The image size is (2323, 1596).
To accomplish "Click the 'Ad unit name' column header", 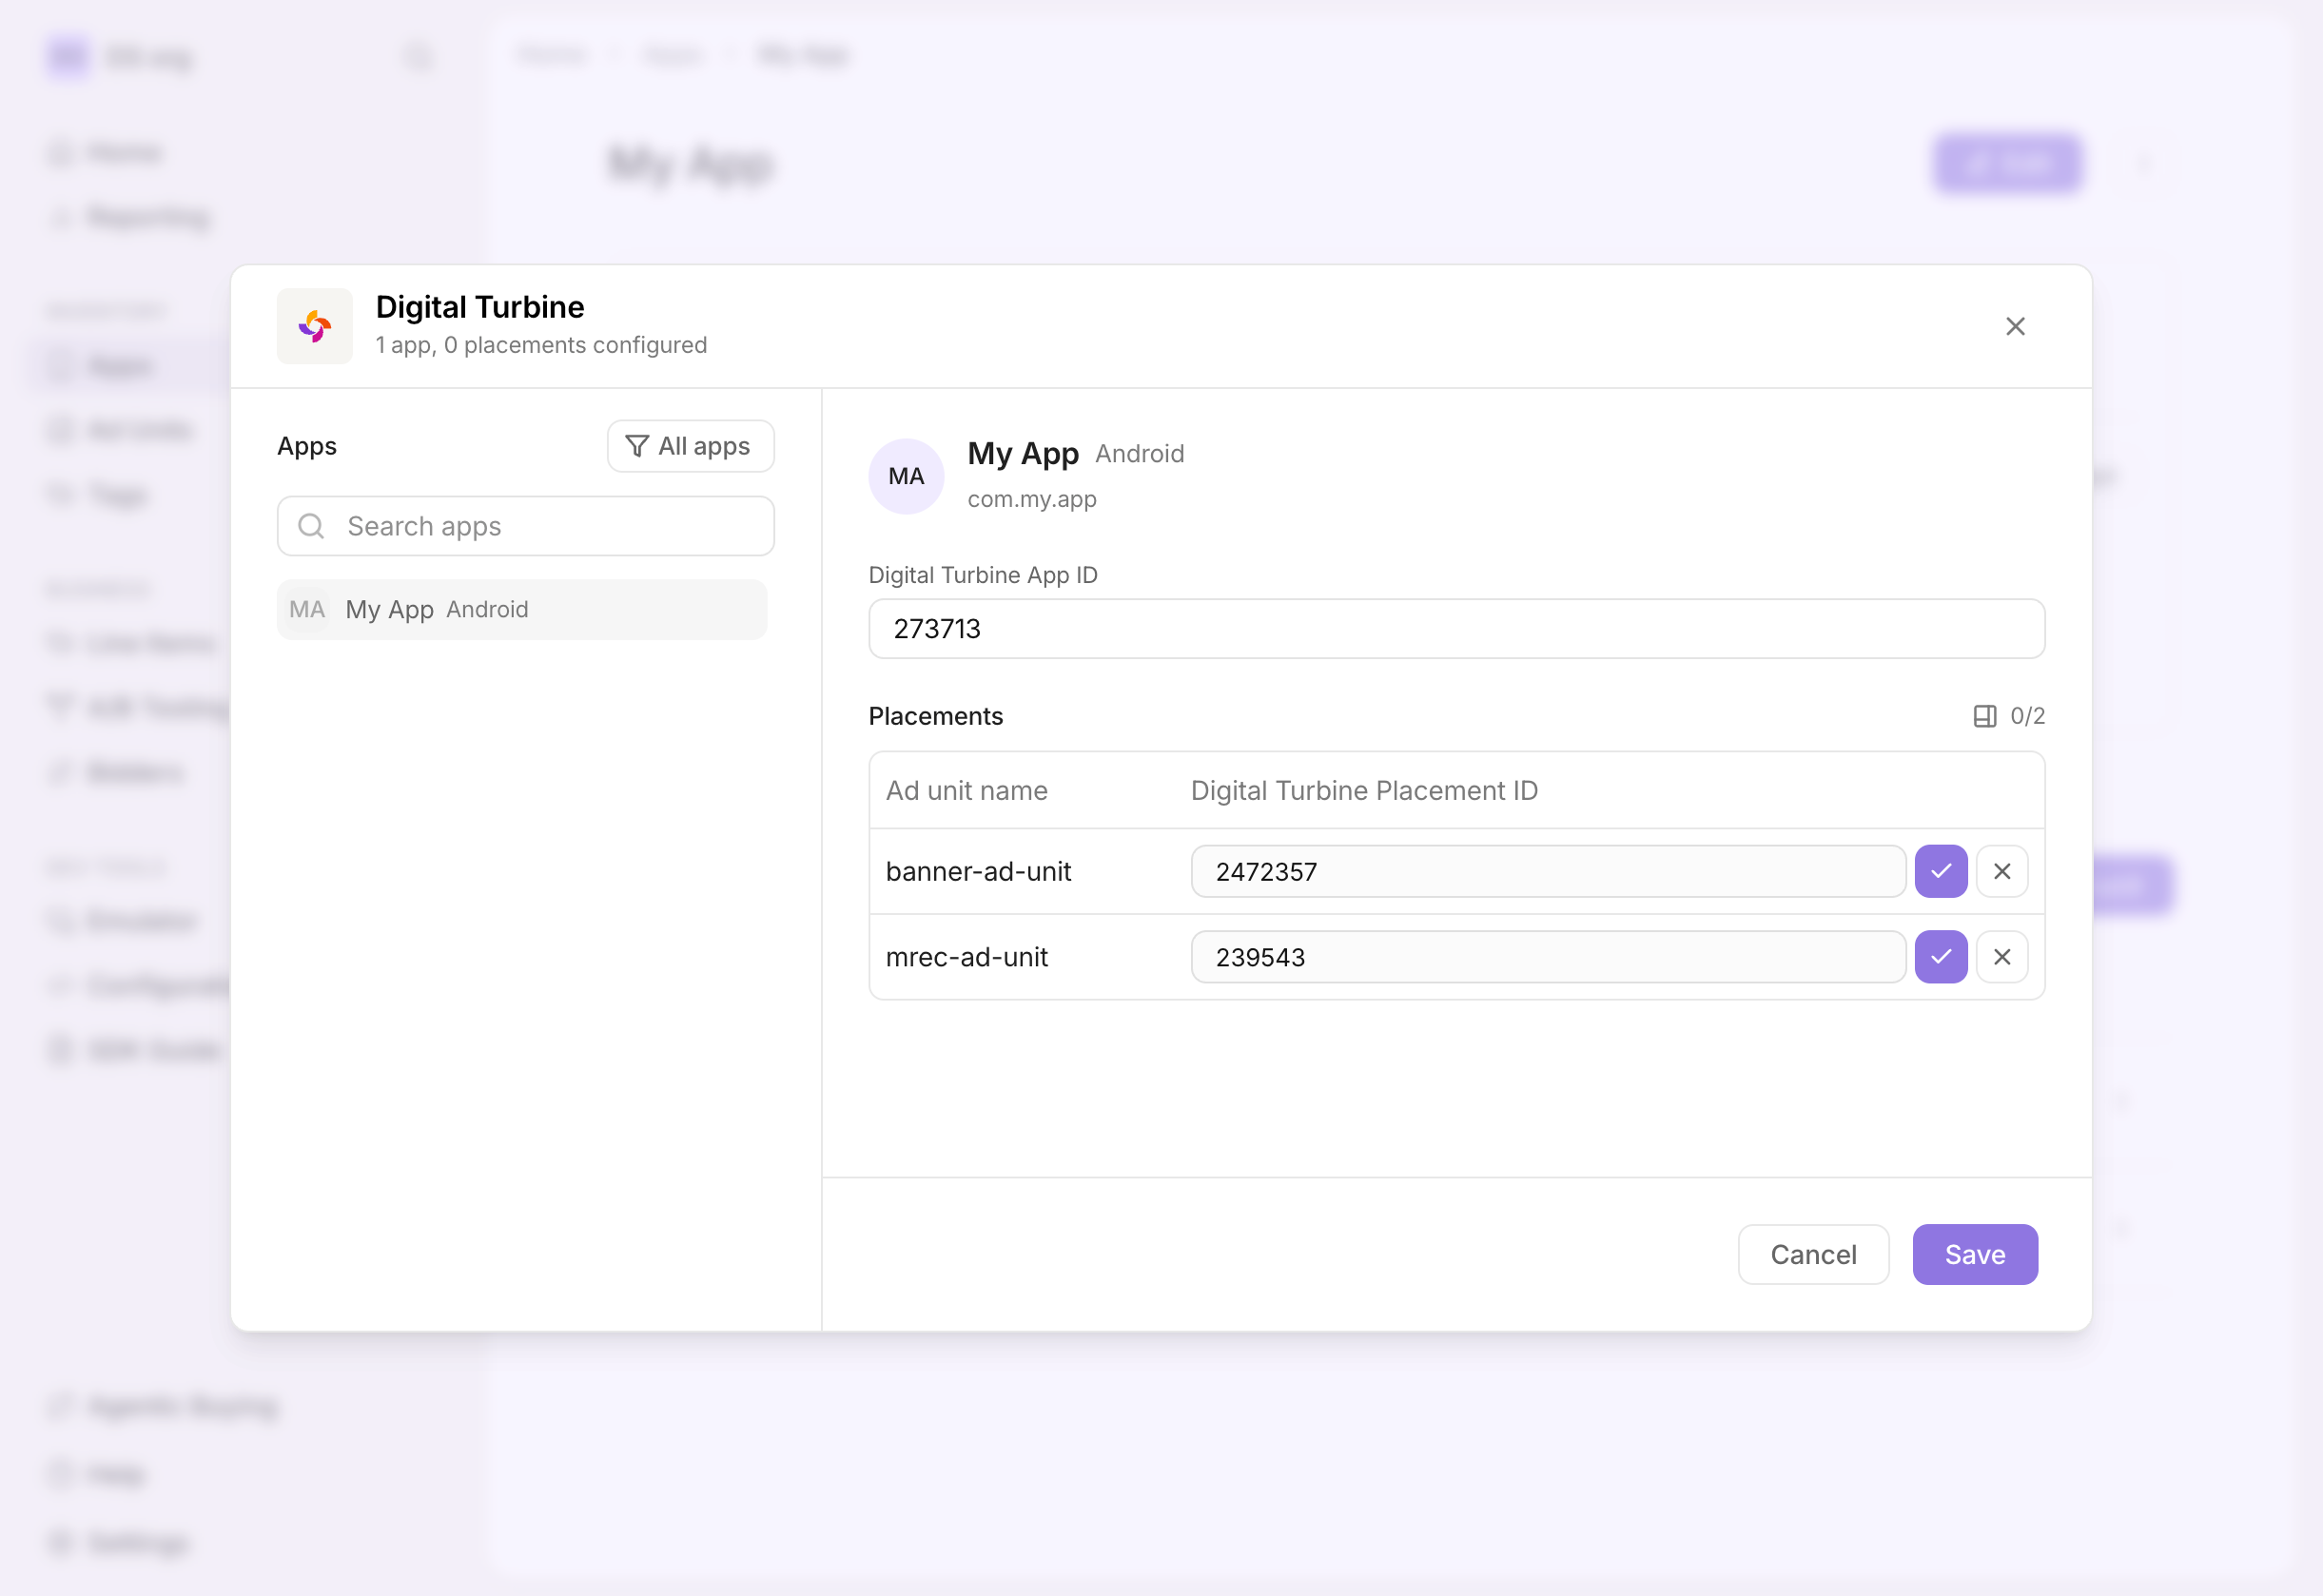I will point(967,790).
